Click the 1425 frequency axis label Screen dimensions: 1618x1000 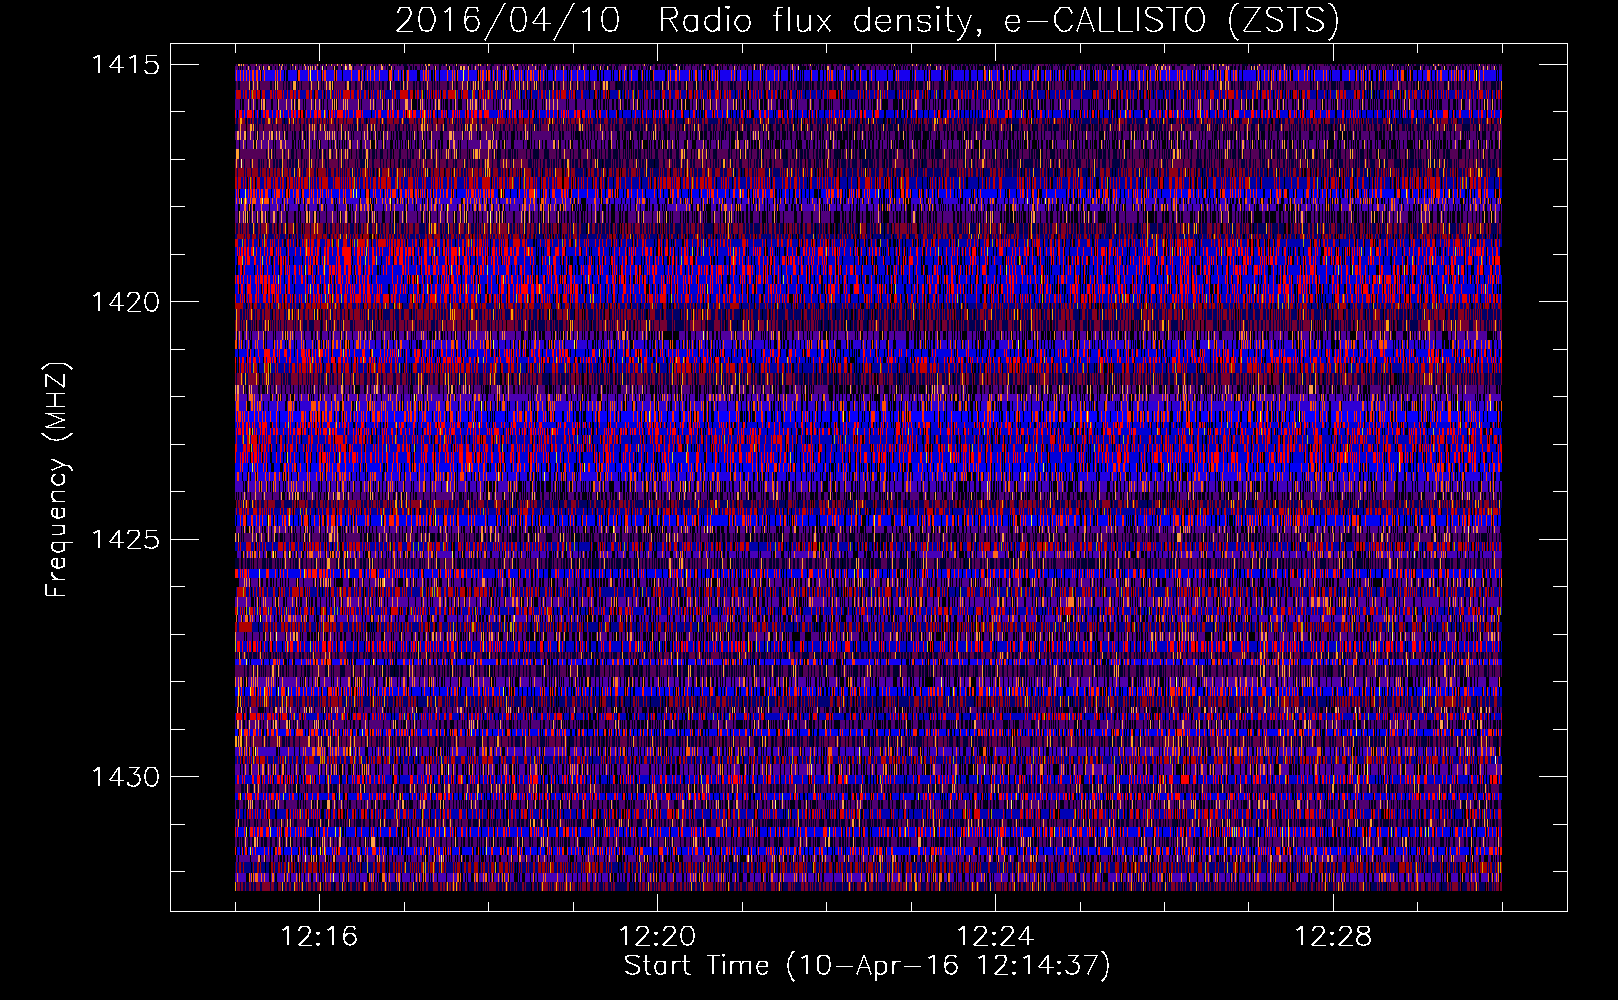click(x=125, y=540)
